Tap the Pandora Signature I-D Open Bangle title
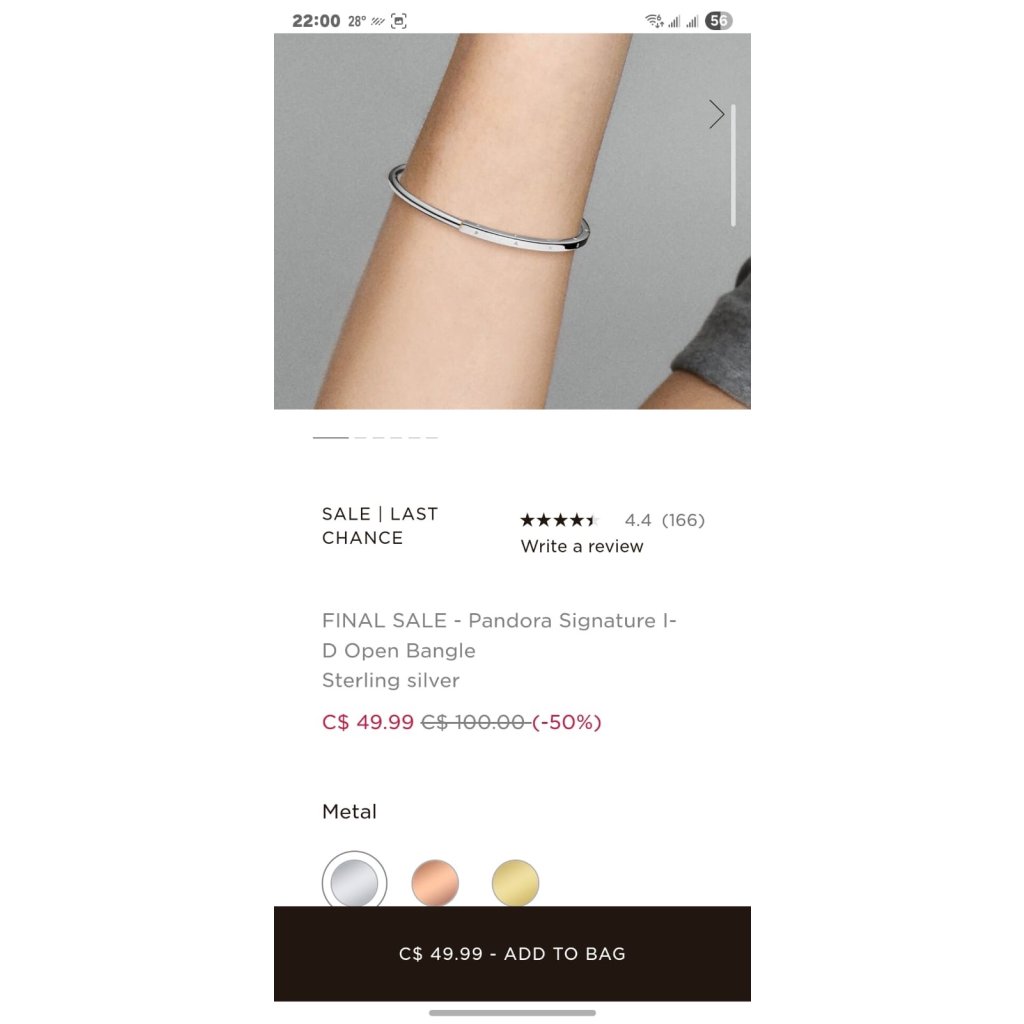The width and height of the screenshot is (1024, 1024). tap(499, 635)
